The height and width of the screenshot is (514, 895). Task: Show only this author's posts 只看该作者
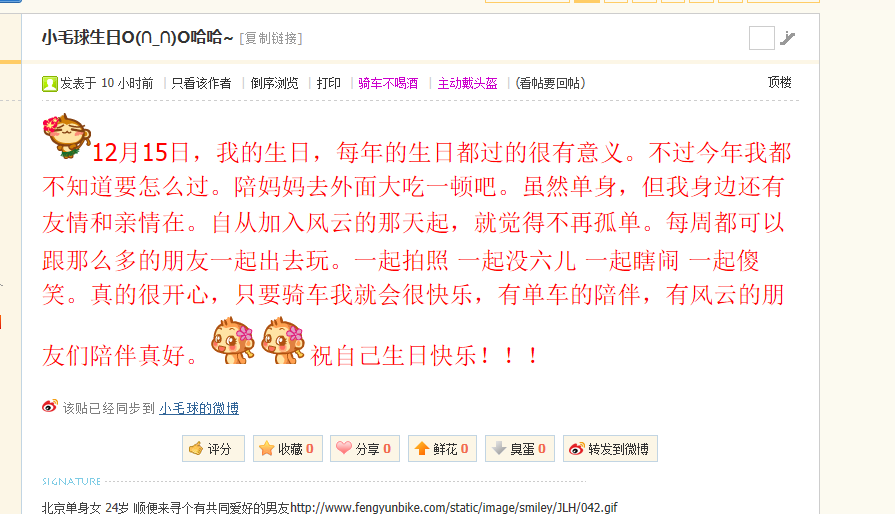201,83
